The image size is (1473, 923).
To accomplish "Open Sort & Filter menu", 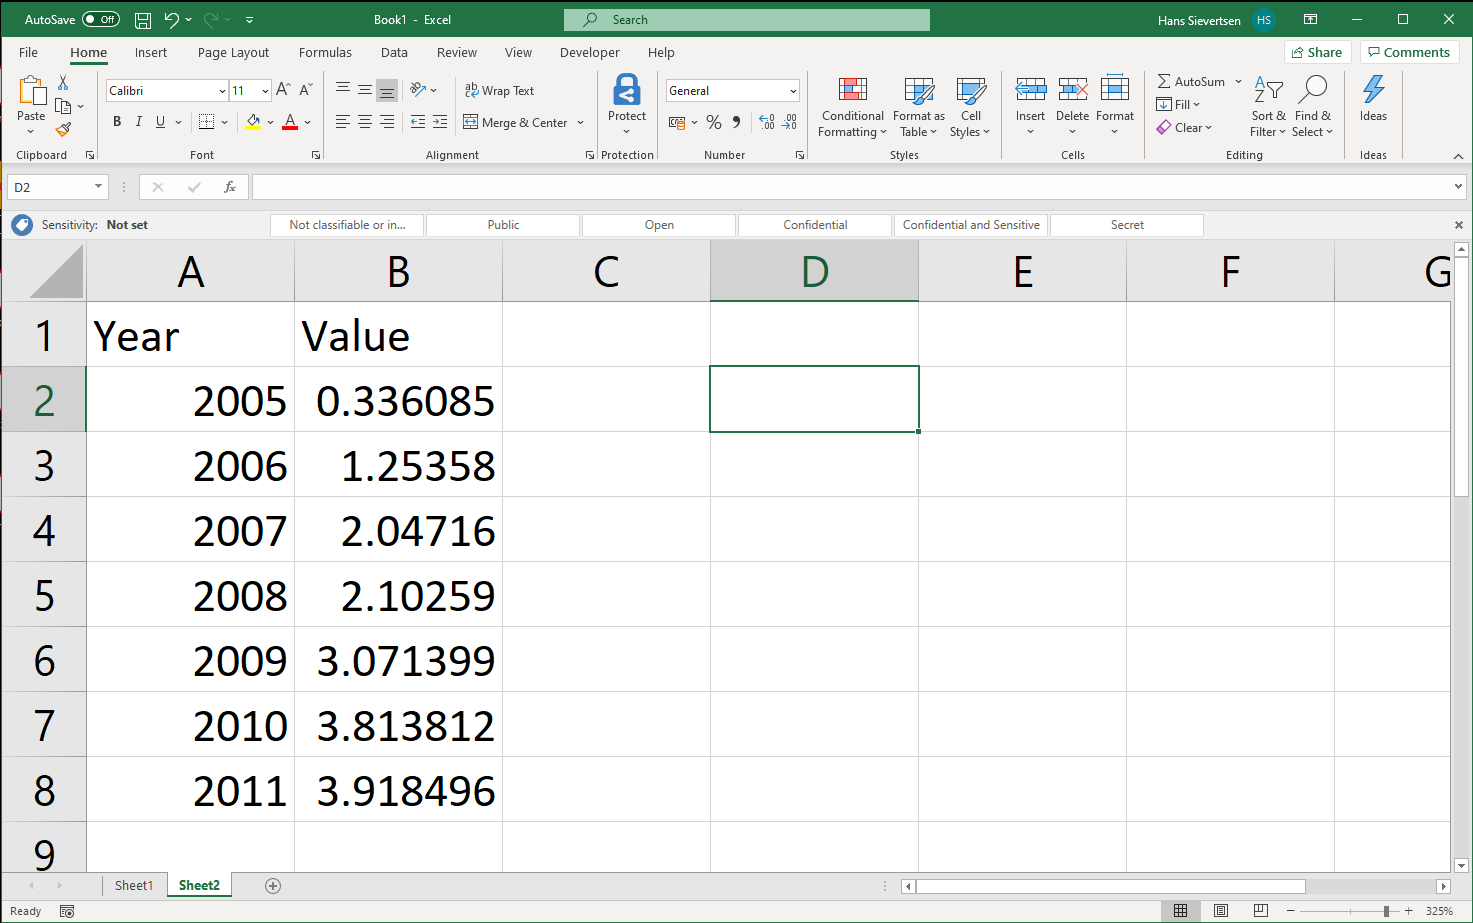I will [x=1268, y=107].
